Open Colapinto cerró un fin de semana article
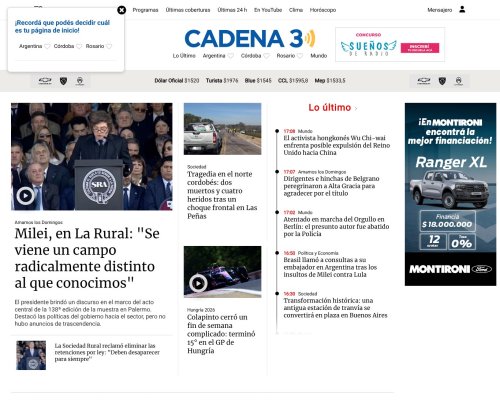This screenshot has width=500, height=400. pos(221,334)
